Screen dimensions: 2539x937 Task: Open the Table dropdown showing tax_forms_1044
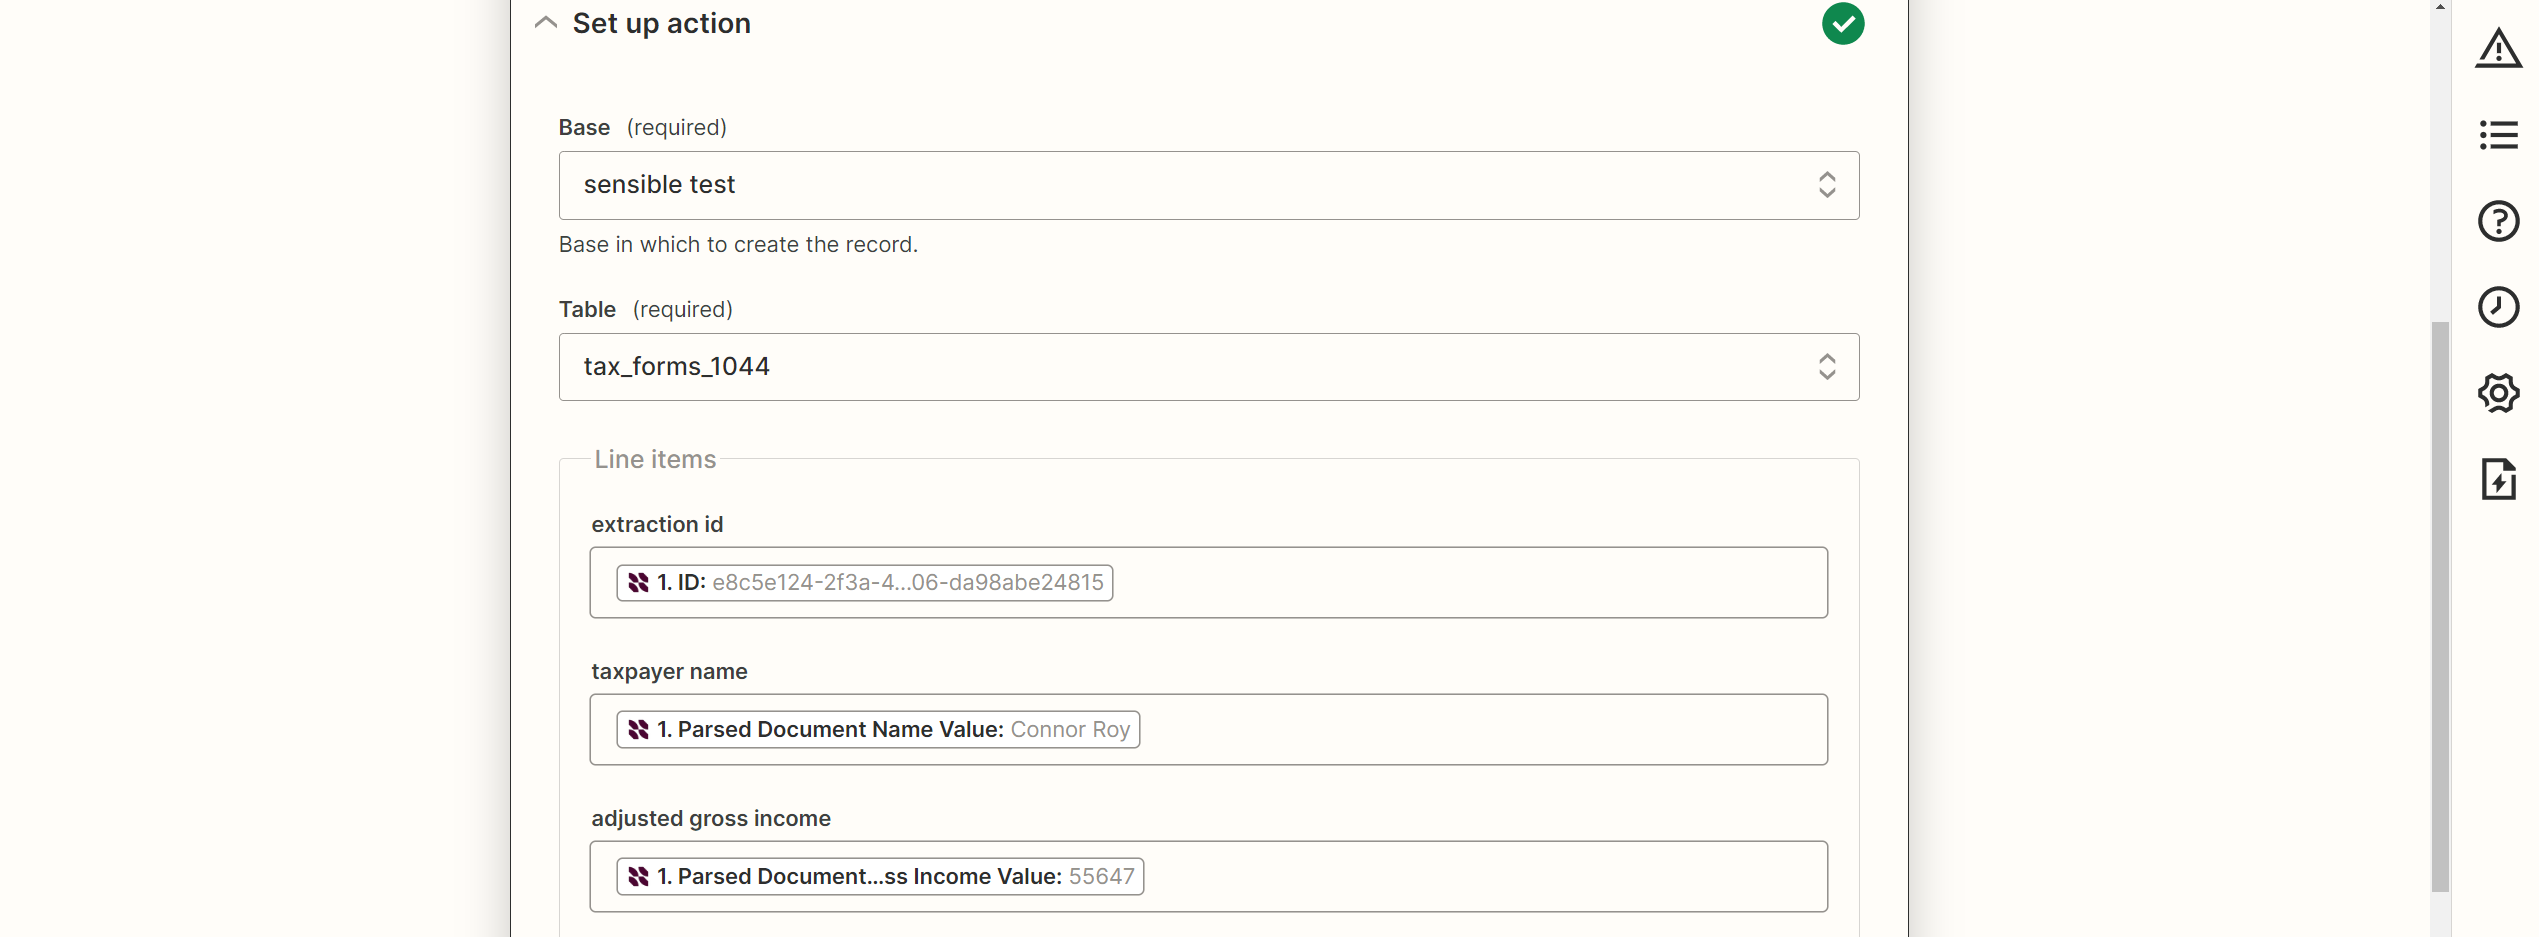coord(1208,367)
